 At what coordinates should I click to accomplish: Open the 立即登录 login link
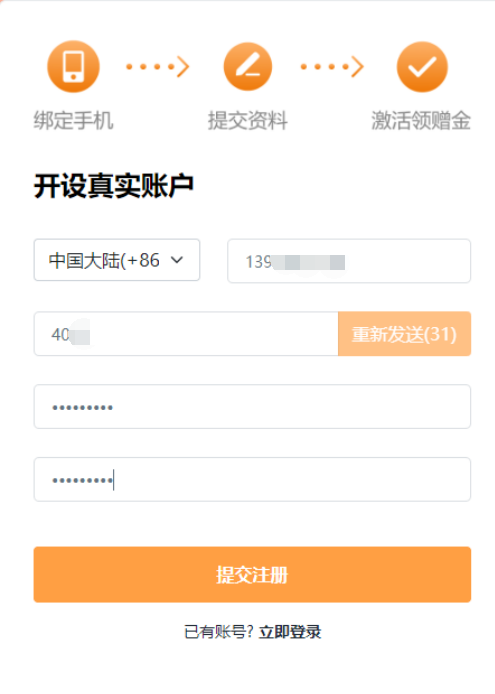290,632
